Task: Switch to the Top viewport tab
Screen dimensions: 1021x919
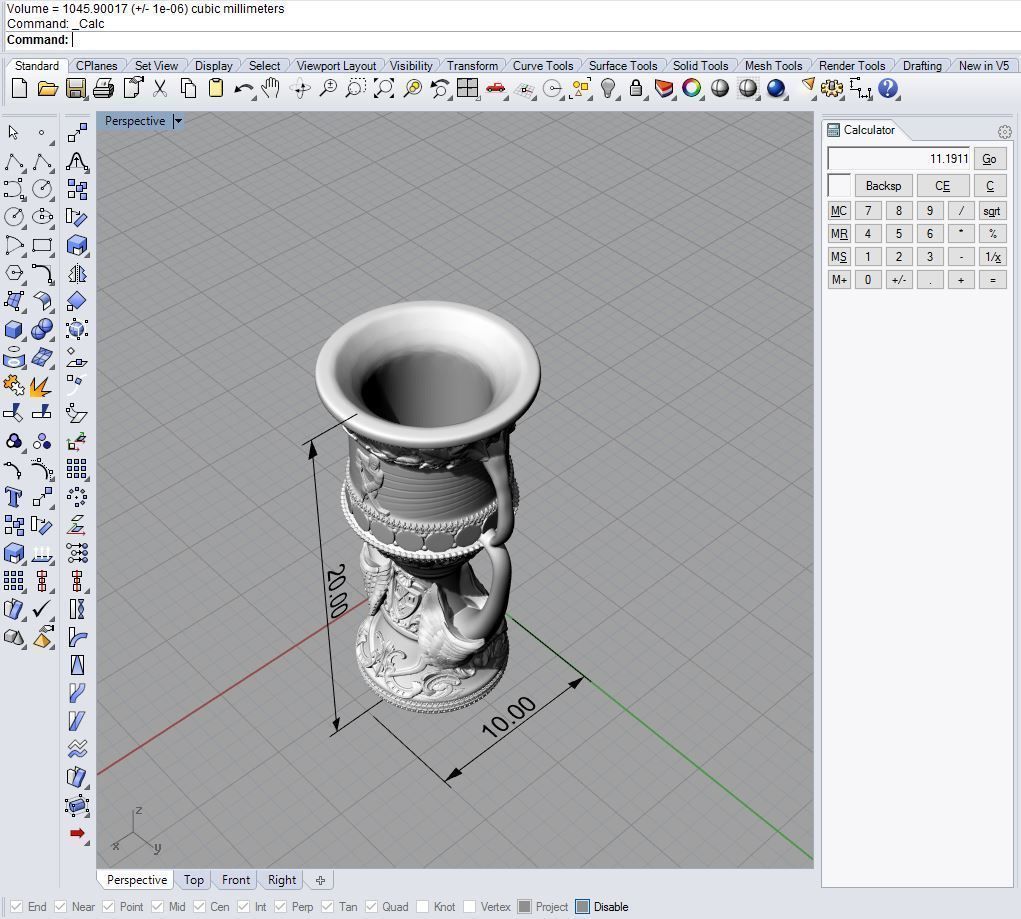Action: click(193, 880)
